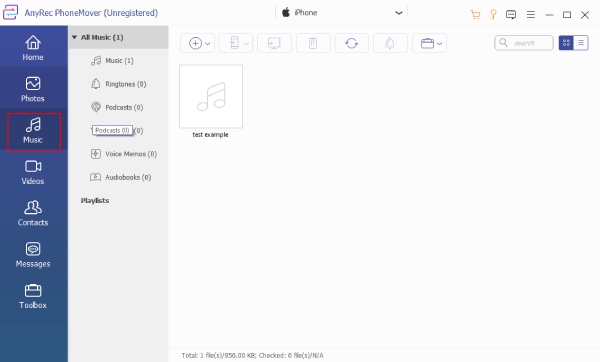Open the toolbox briefcase toolbar icon
This screenshot has width=600, height=362.
427,43
